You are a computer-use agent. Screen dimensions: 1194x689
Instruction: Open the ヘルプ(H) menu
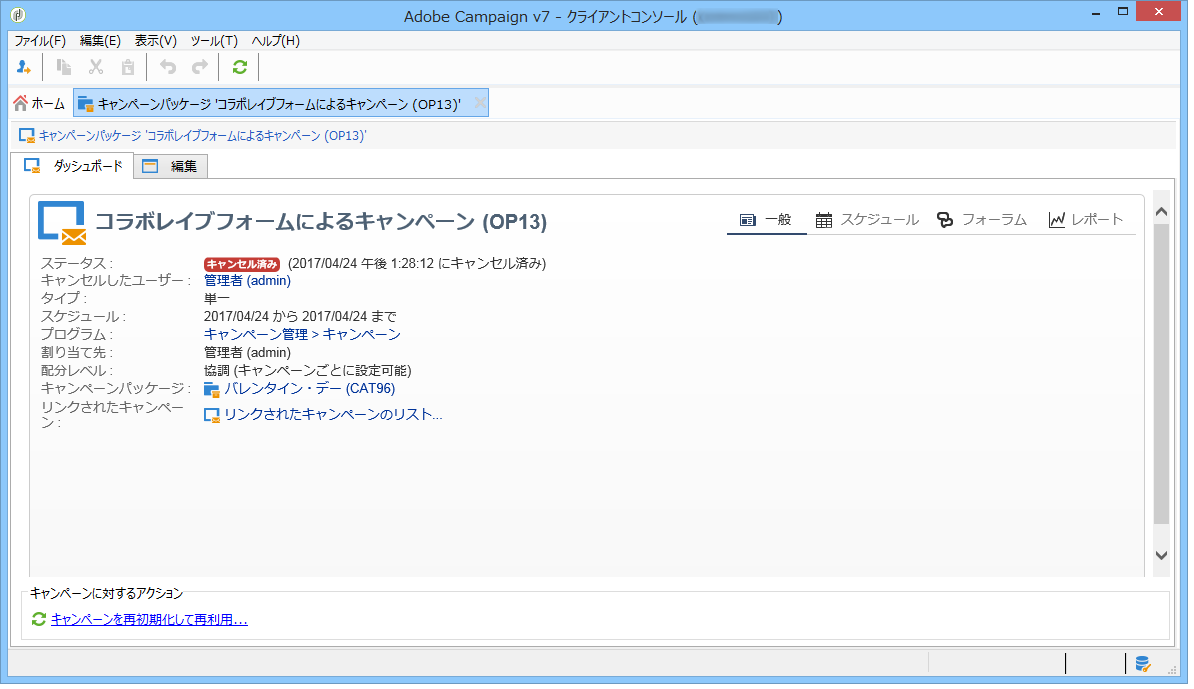[x=276, y=41]
